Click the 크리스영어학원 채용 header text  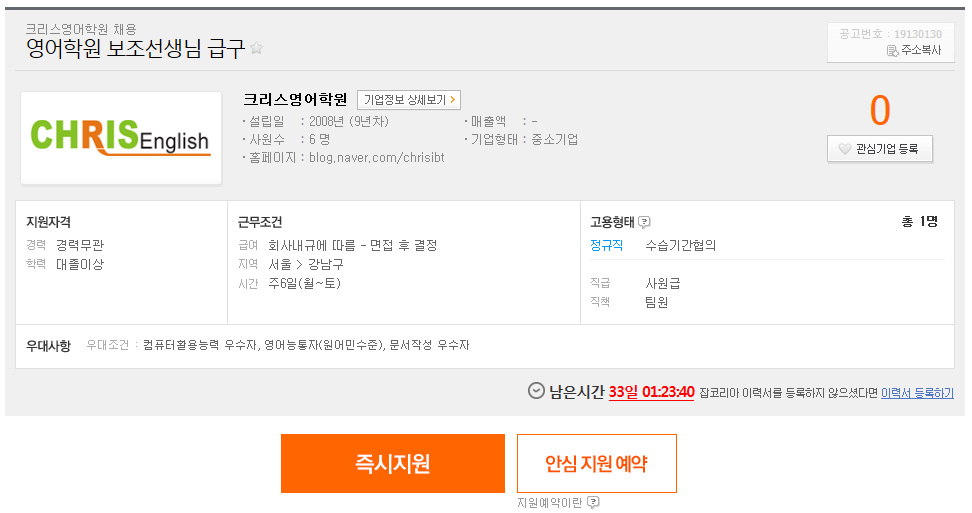pyautogui.click(x=81, y=29)
